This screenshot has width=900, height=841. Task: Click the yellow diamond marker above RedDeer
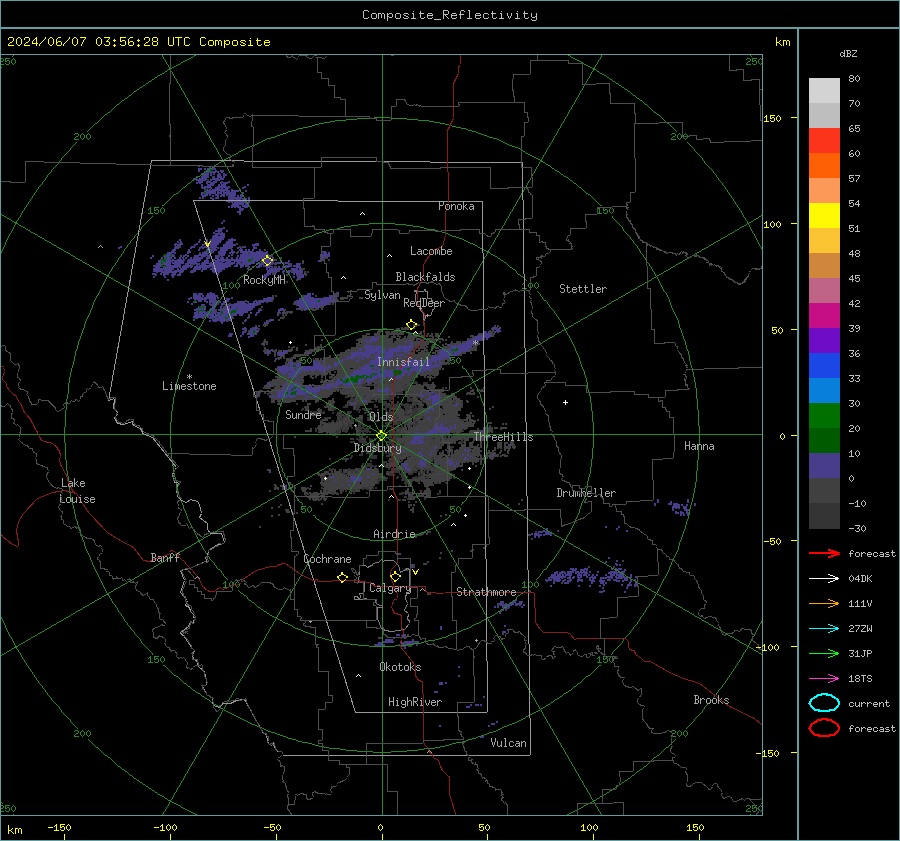412,325
